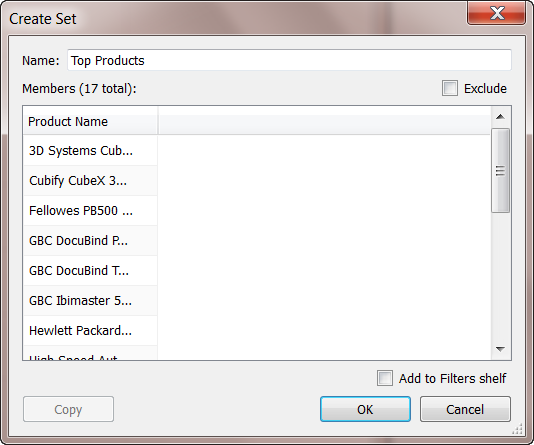Click the empty column header beside Product Name
The height and width of the screenshot is (445, 534).
(324, 122)
